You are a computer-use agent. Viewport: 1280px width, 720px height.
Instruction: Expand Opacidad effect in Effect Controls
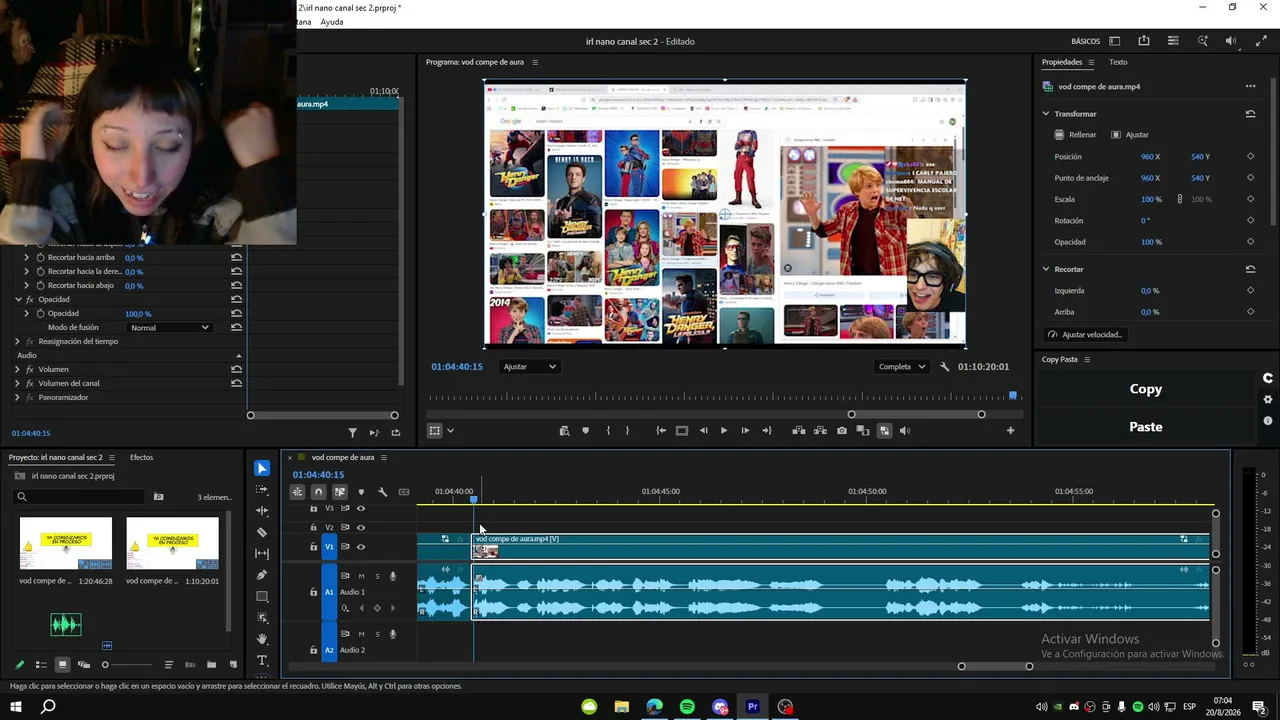coord(17,299)
